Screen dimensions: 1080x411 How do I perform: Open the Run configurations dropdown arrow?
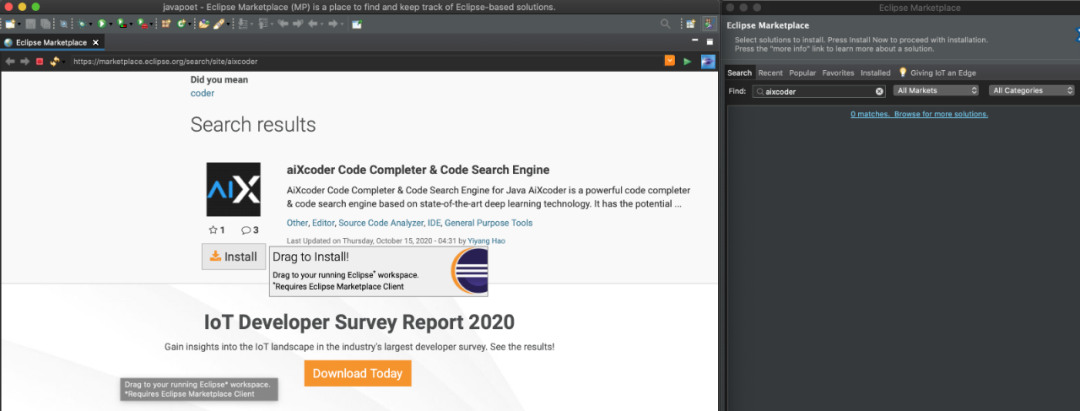(x=111, y=24)
